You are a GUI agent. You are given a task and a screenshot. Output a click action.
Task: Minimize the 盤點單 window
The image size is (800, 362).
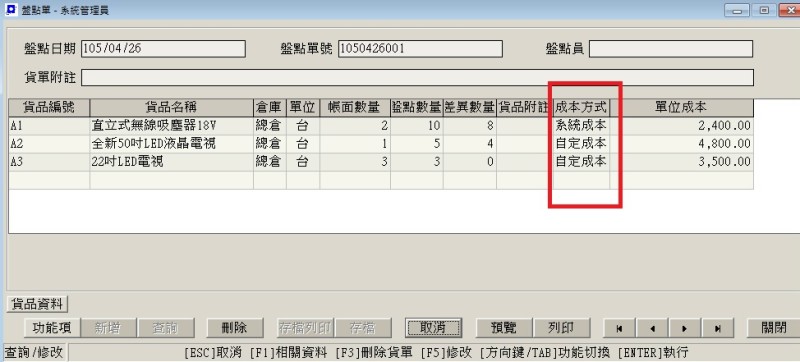click(x=737, y=10)
